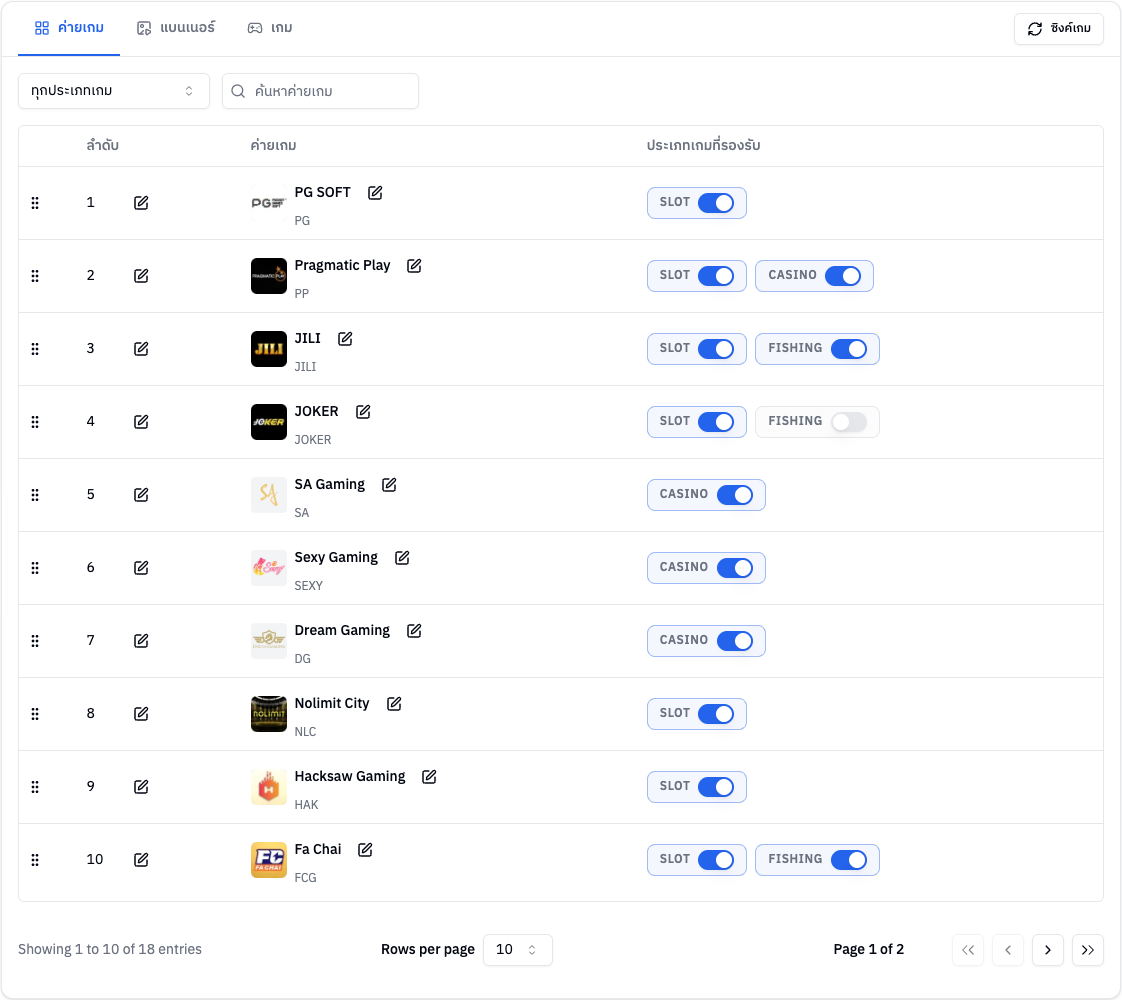Click the JILI logo thumbnail

[269, 349]
